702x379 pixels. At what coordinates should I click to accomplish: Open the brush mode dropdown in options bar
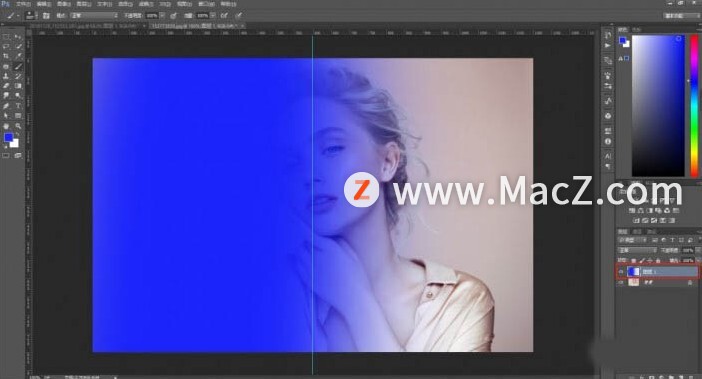[x=93, y=16]
